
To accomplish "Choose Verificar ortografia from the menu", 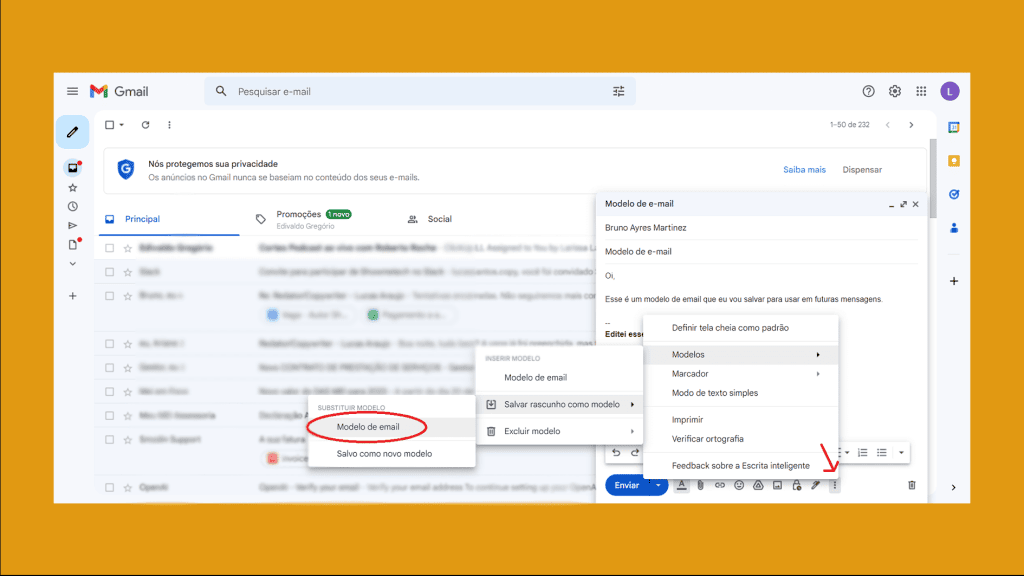I will (710, 438).
